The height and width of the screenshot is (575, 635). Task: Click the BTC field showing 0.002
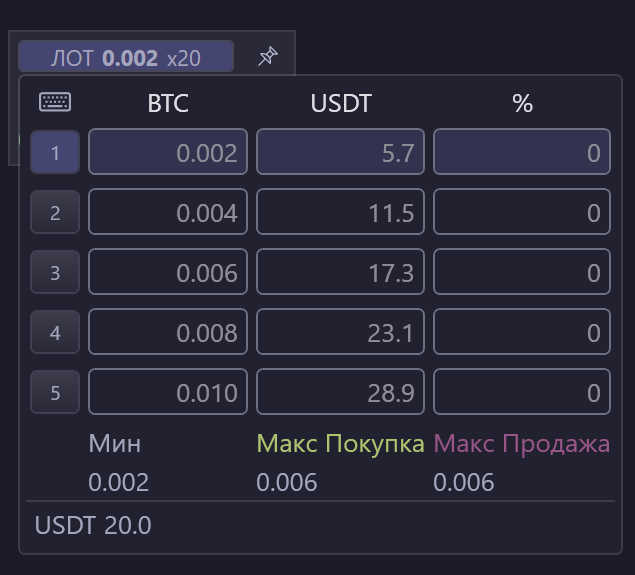[x=168, y=153]
